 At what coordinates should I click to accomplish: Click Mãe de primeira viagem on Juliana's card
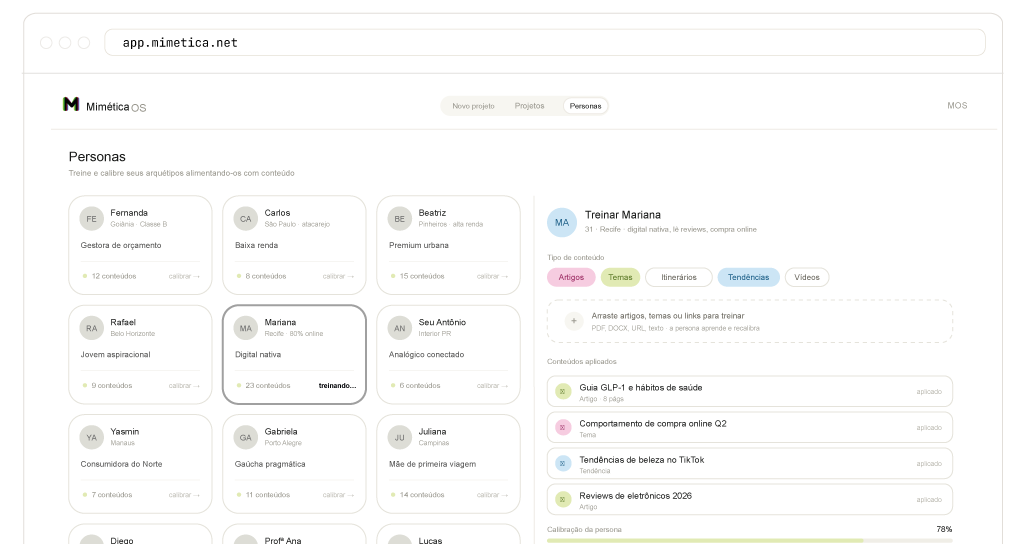[432, 464]
